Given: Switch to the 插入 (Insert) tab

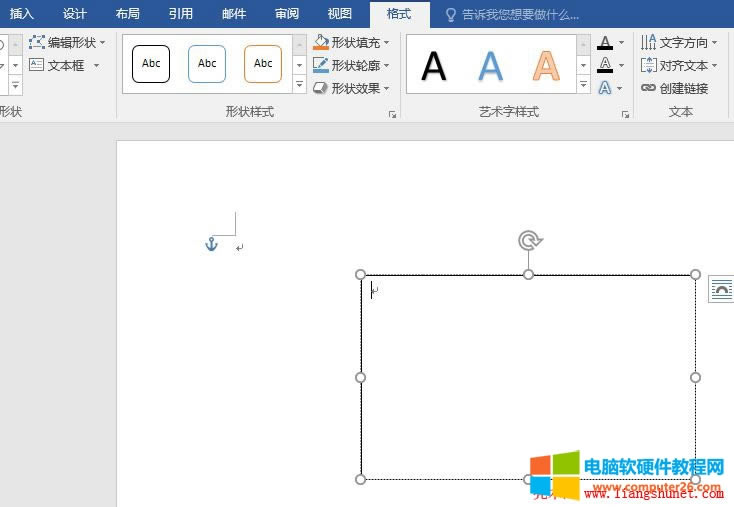Looking at the screenshot, I should pyautogui.click(x=22, y=14).
